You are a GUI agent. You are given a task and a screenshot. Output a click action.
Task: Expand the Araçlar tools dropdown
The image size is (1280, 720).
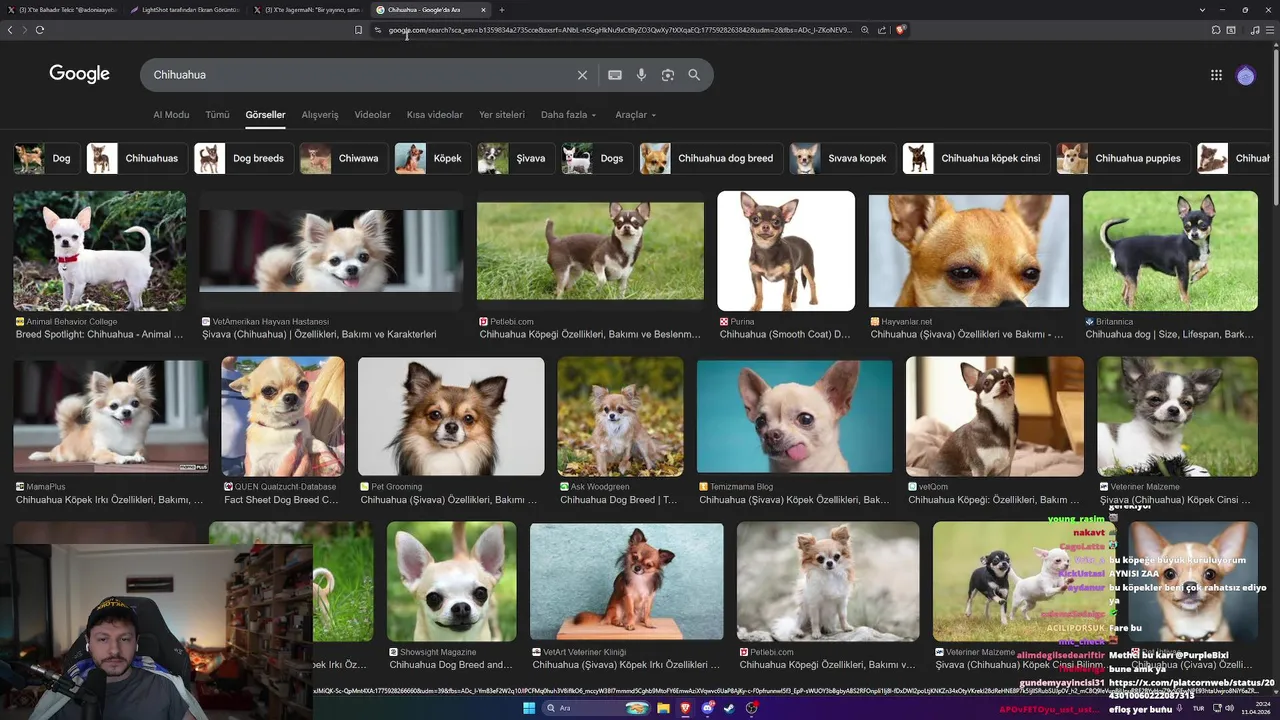point(635,115)
